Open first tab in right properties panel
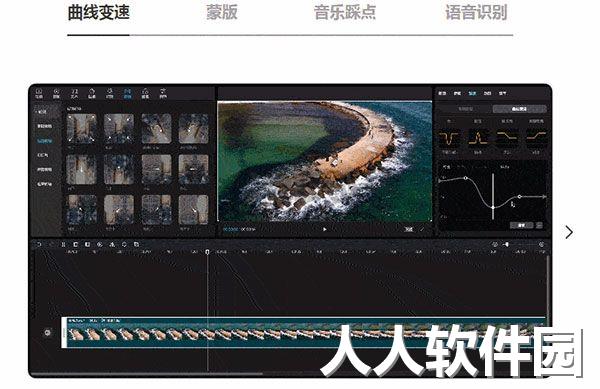Viewport: 600px width, 389px height. (442, 93)
